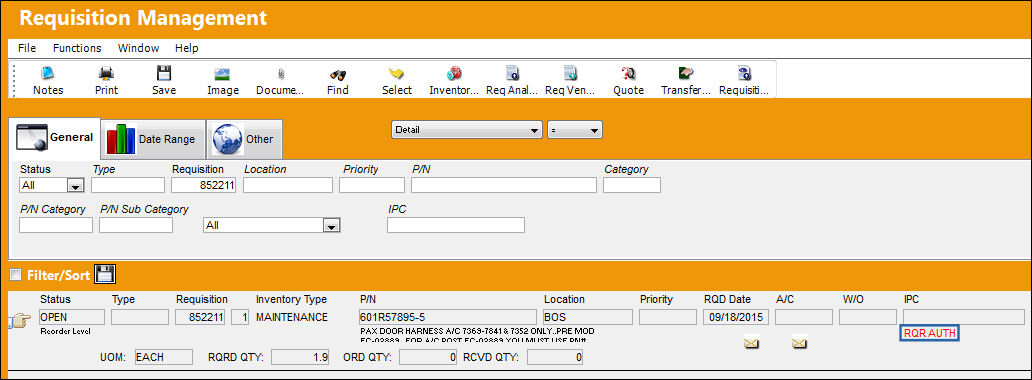Viewport: 1032px width, 380px height.
Task: Switch to the General tab
Action: pos(54,138)
